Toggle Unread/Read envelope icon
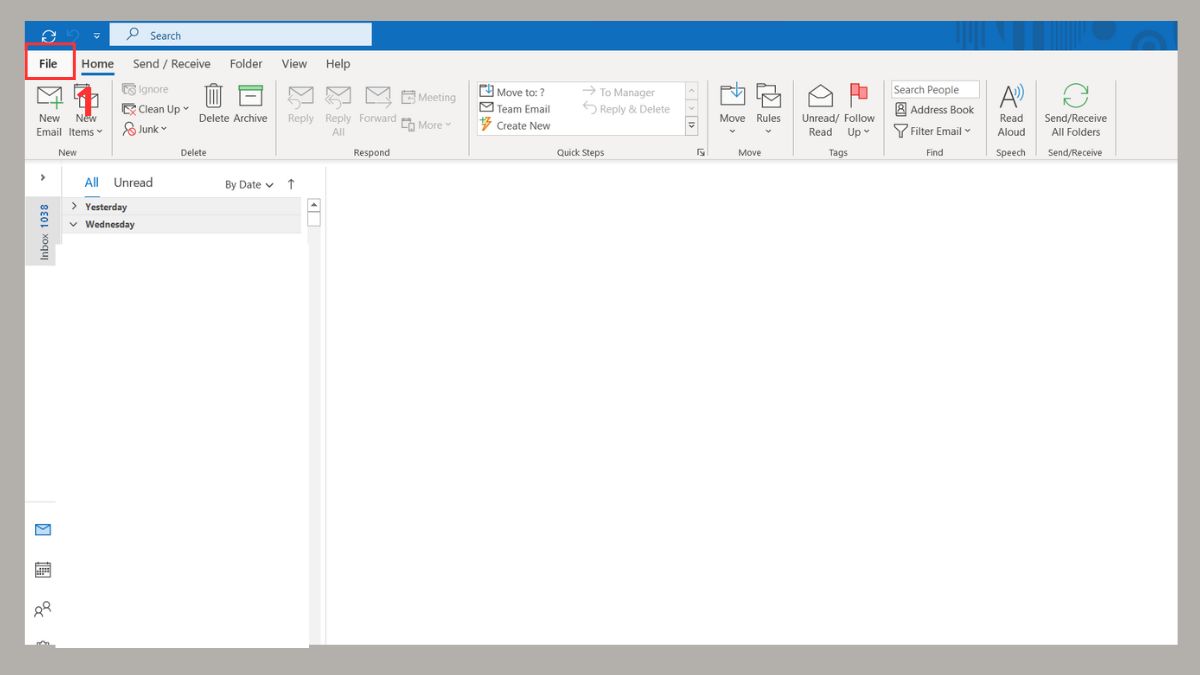Viewport: 1200px width, 675px height. pyautogui.click(x=820, y=98)
